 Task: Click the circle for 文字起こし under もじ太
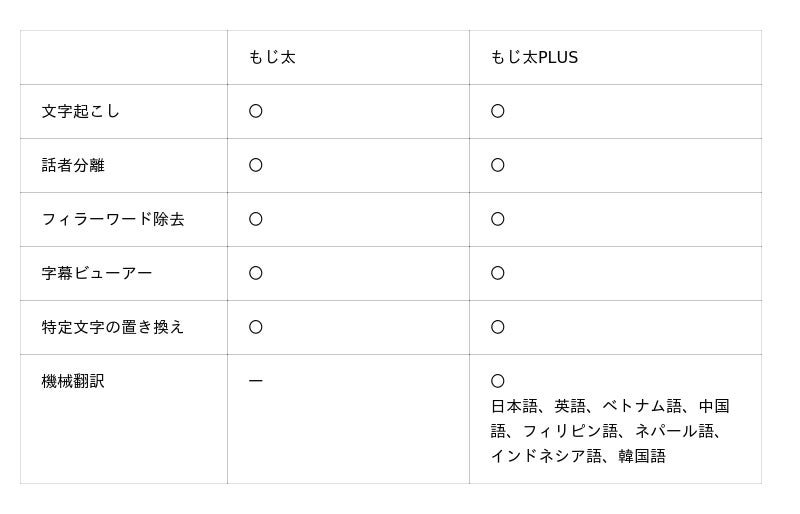[256, 112]
